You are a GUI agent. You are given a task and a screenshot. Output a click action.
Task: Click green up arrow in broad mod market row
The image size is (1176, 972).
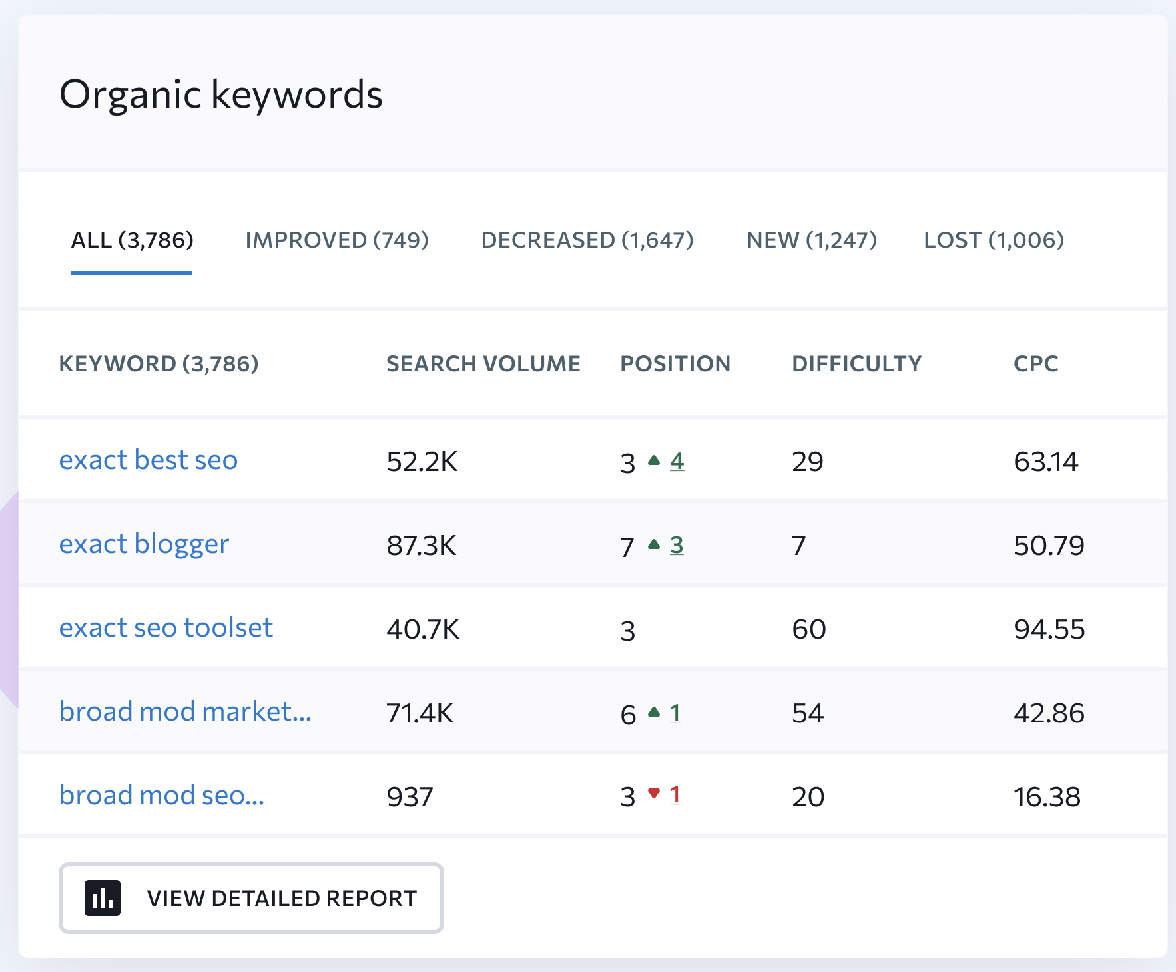pos(654,712)
